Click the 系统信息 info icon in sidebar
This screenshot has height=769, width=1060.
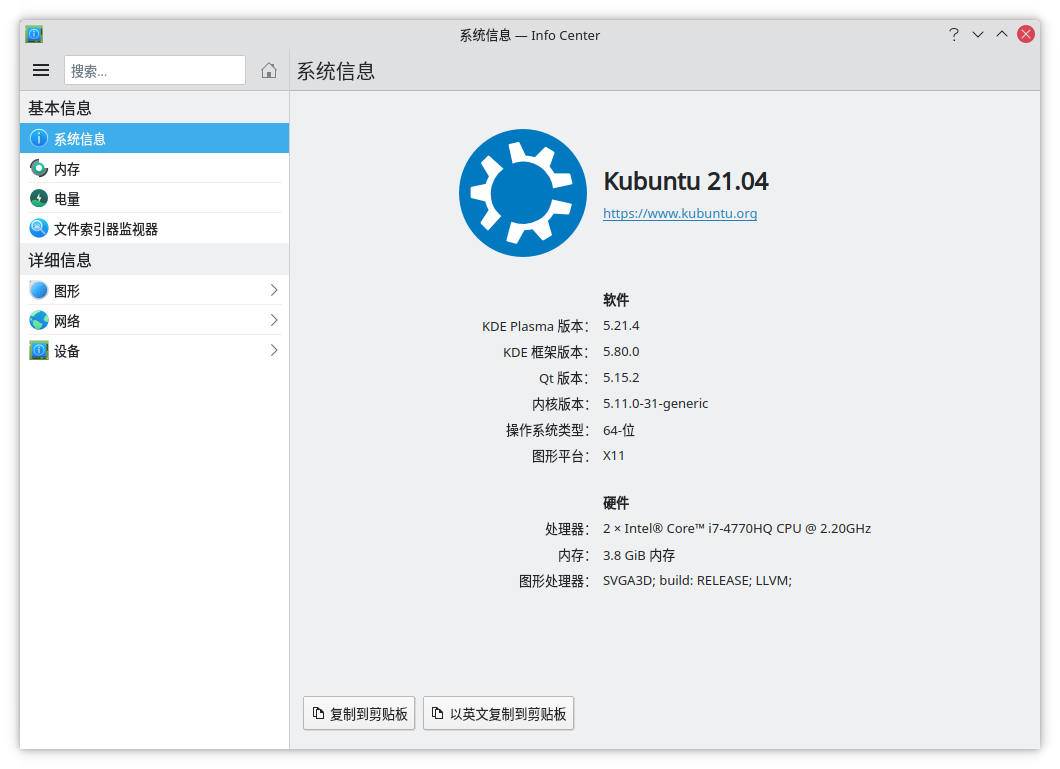coord(39,139)
